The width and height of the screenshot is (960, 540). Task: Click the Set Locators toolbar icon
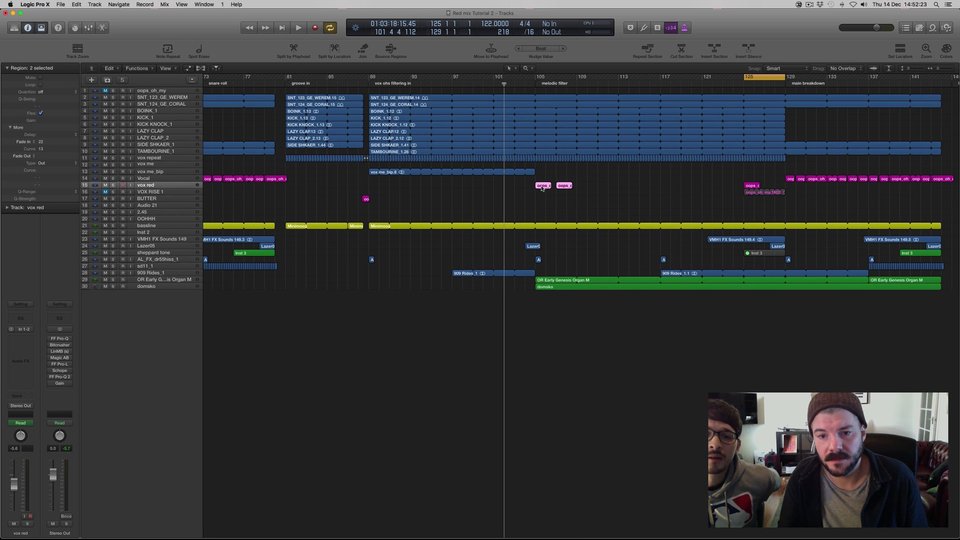coord(900,48)
